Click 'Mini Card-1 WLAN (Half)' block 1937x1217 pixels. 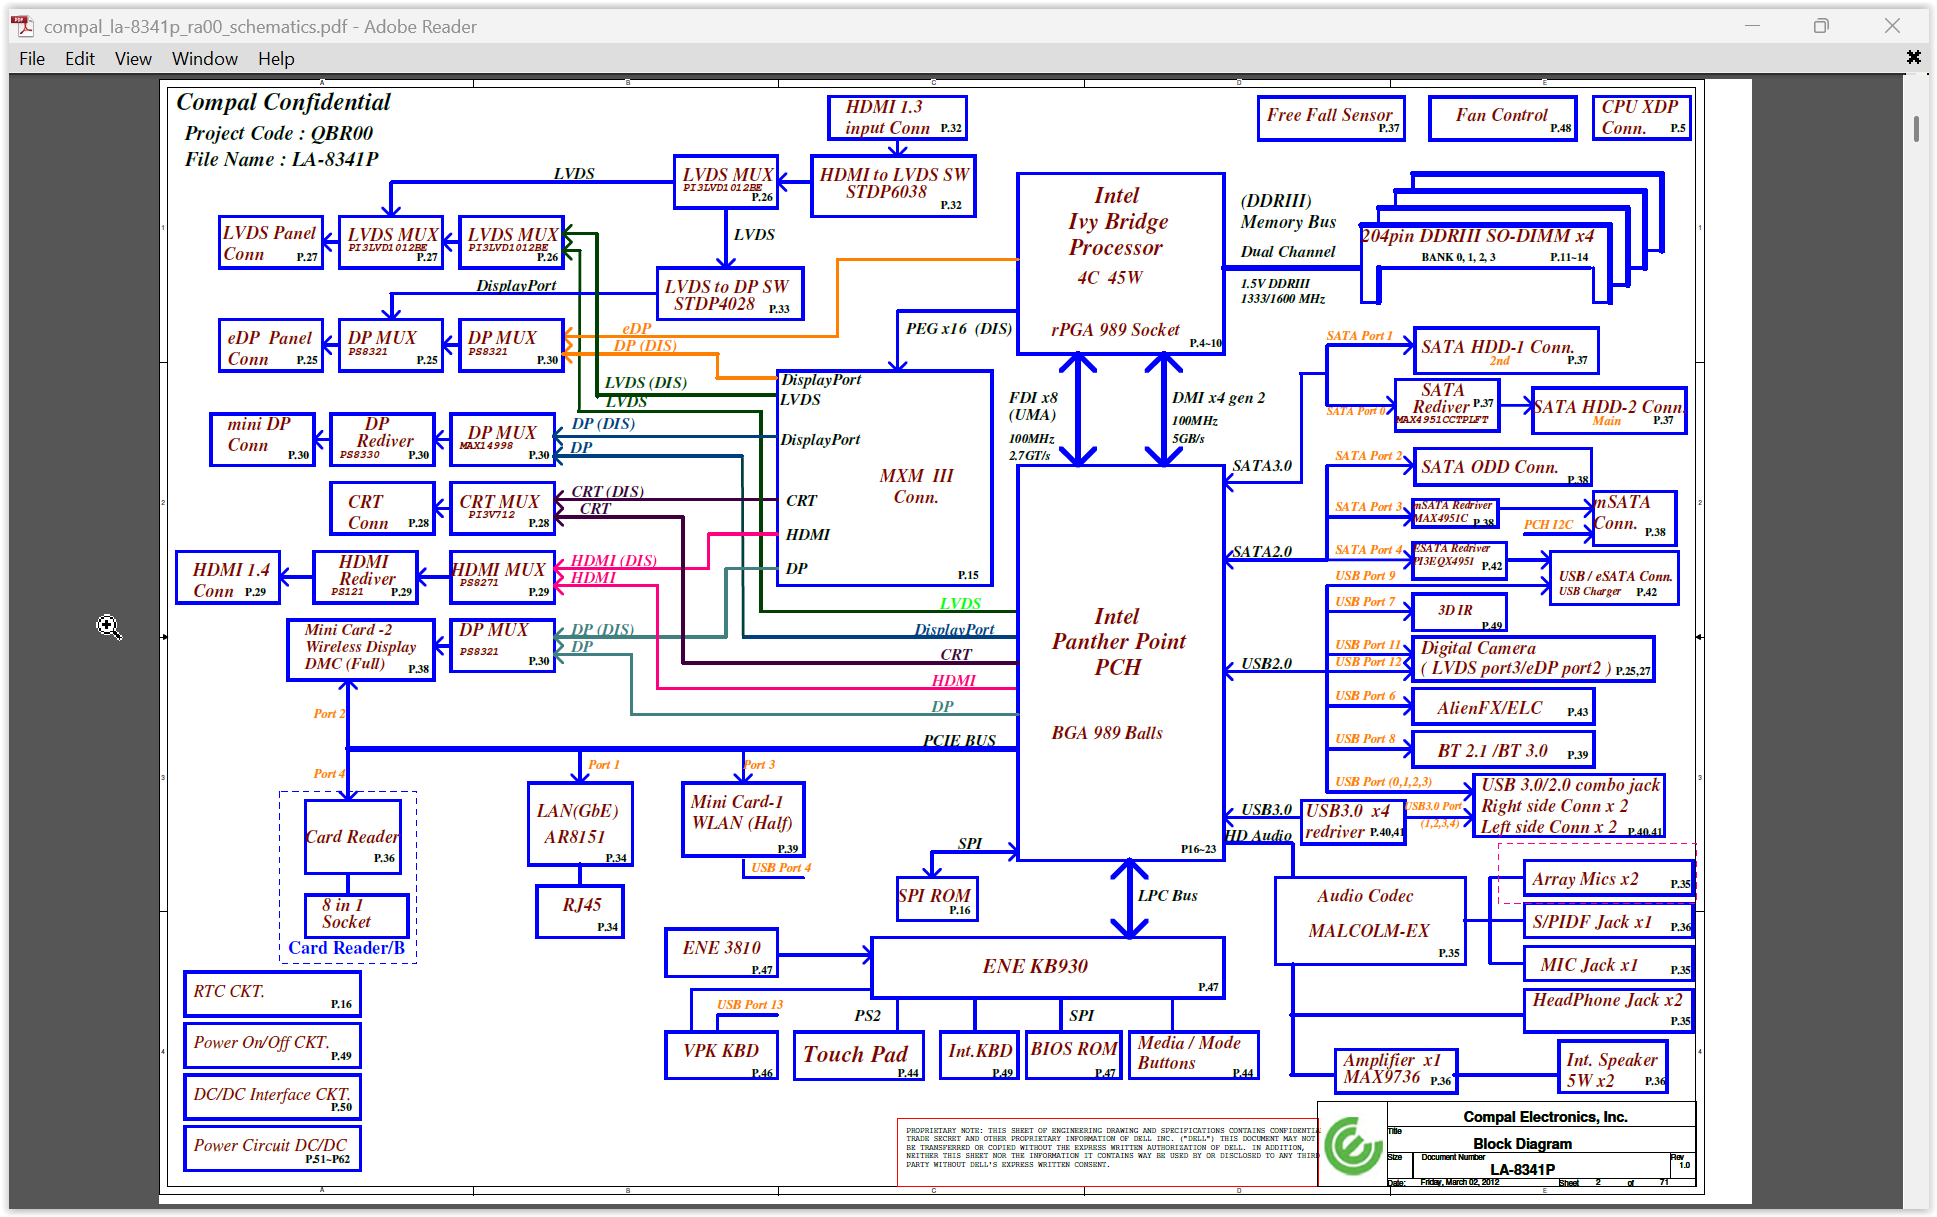(x=743, y=820)
